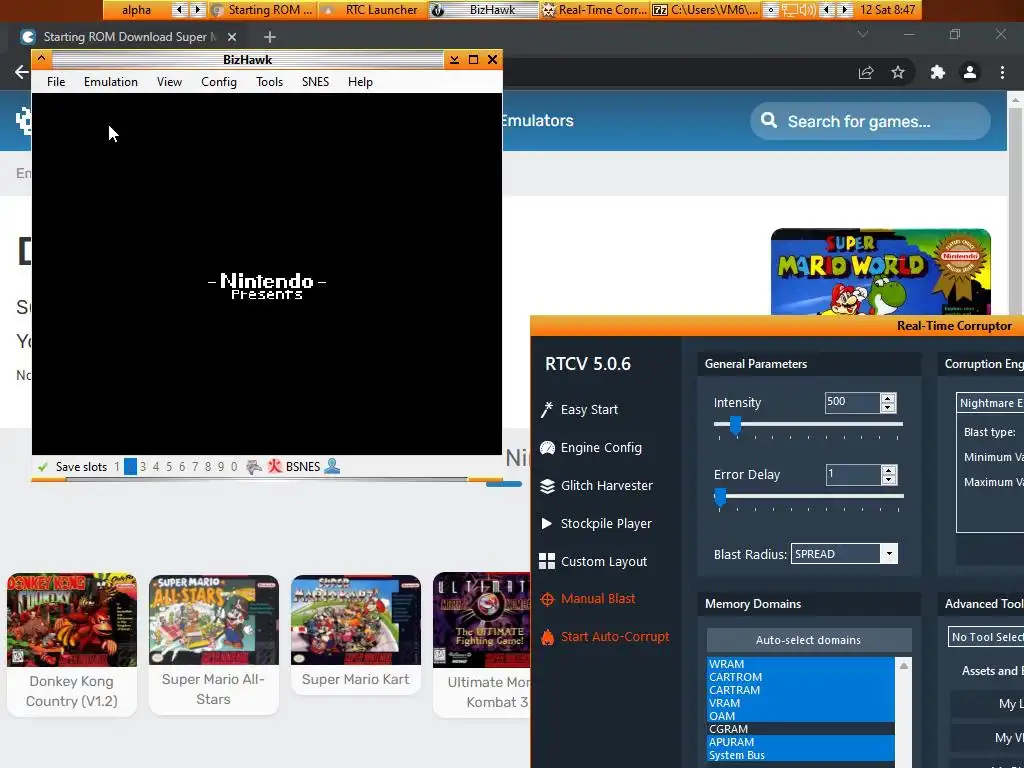Click Auto-select domains button
Image resolution: width=1024 pixels, height=768 pixels.
click(x=808, y=640)
